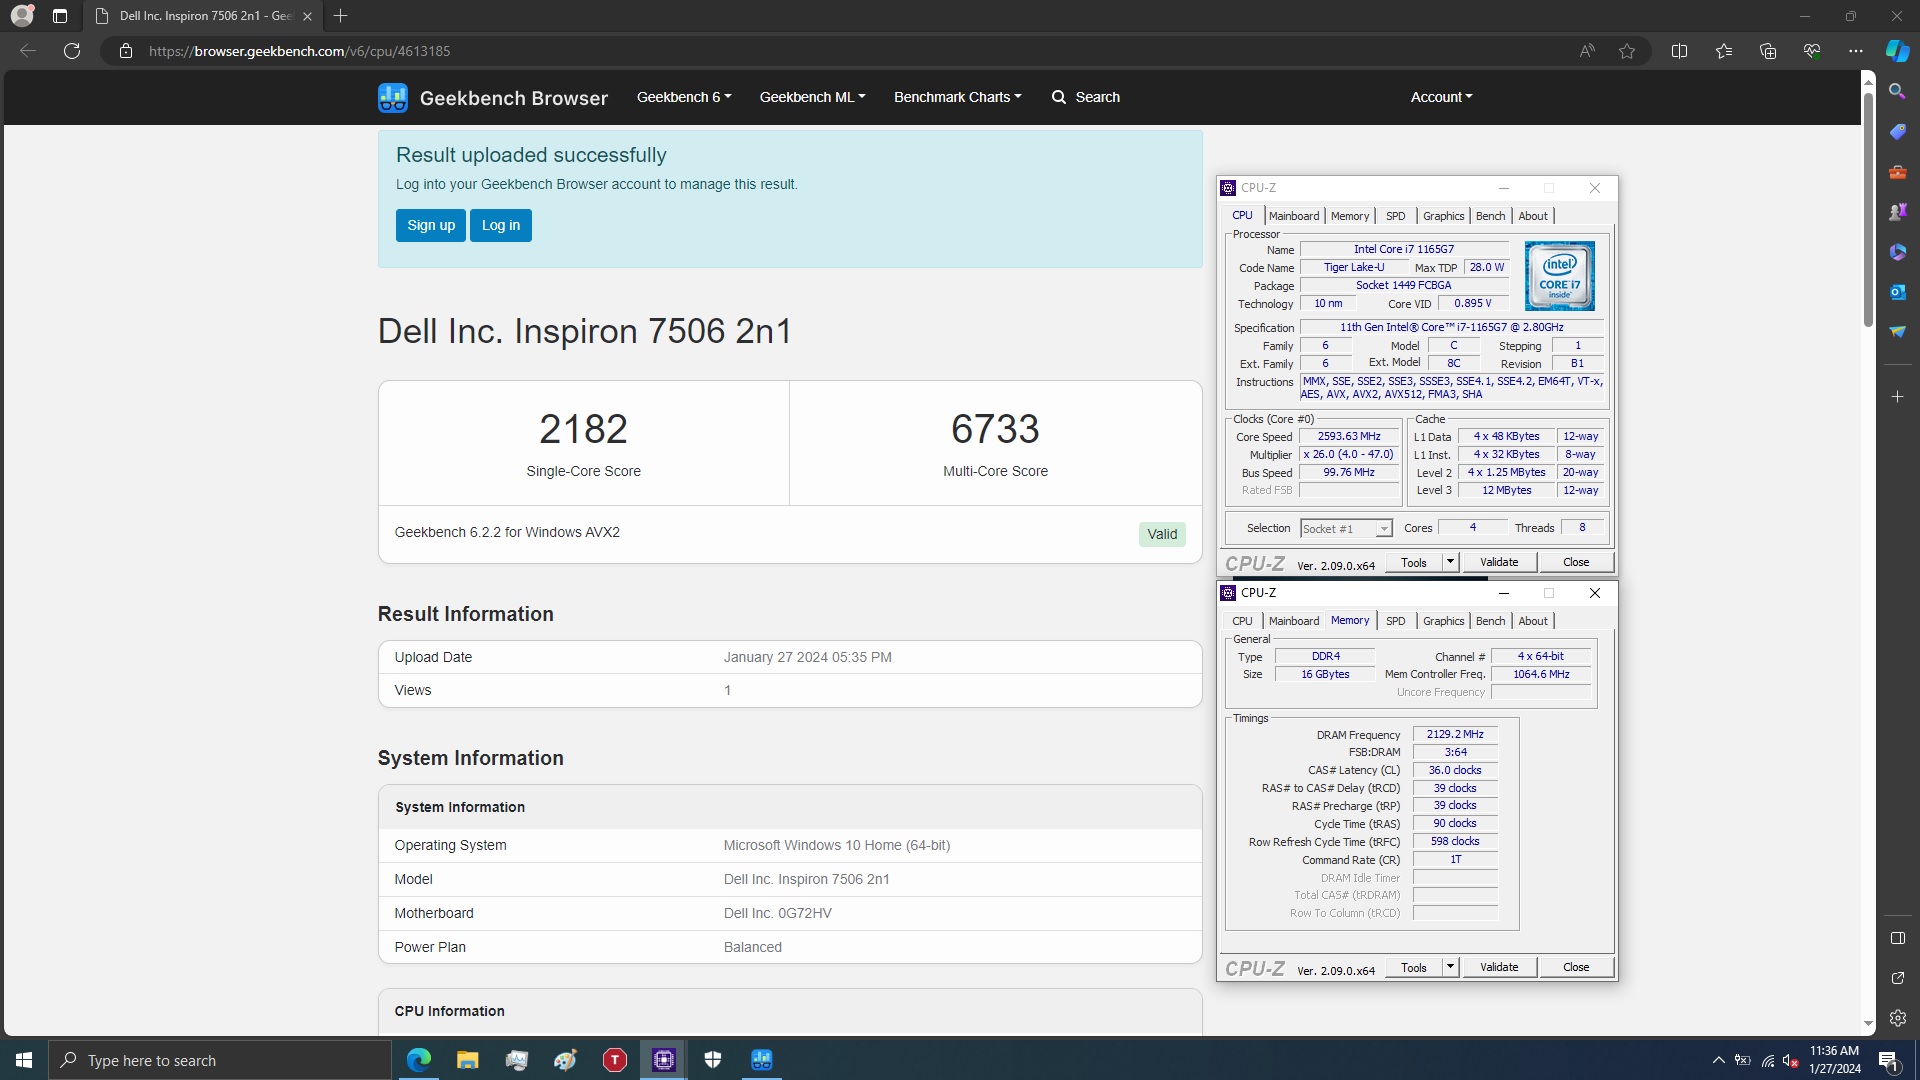Open Graphics tab in upper CPU-Z window
Screen dimensions: 1920x1080
1443,216
